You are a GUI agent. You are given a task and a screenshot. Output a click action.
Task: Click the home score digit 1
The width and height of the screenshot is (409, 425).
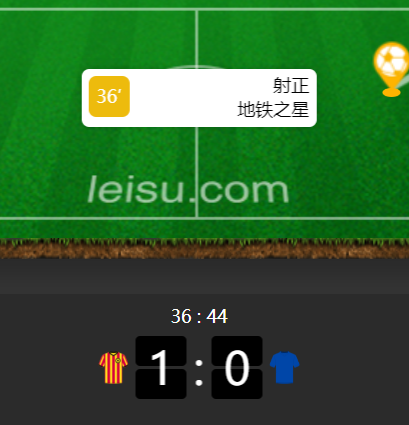click(161, 367)
